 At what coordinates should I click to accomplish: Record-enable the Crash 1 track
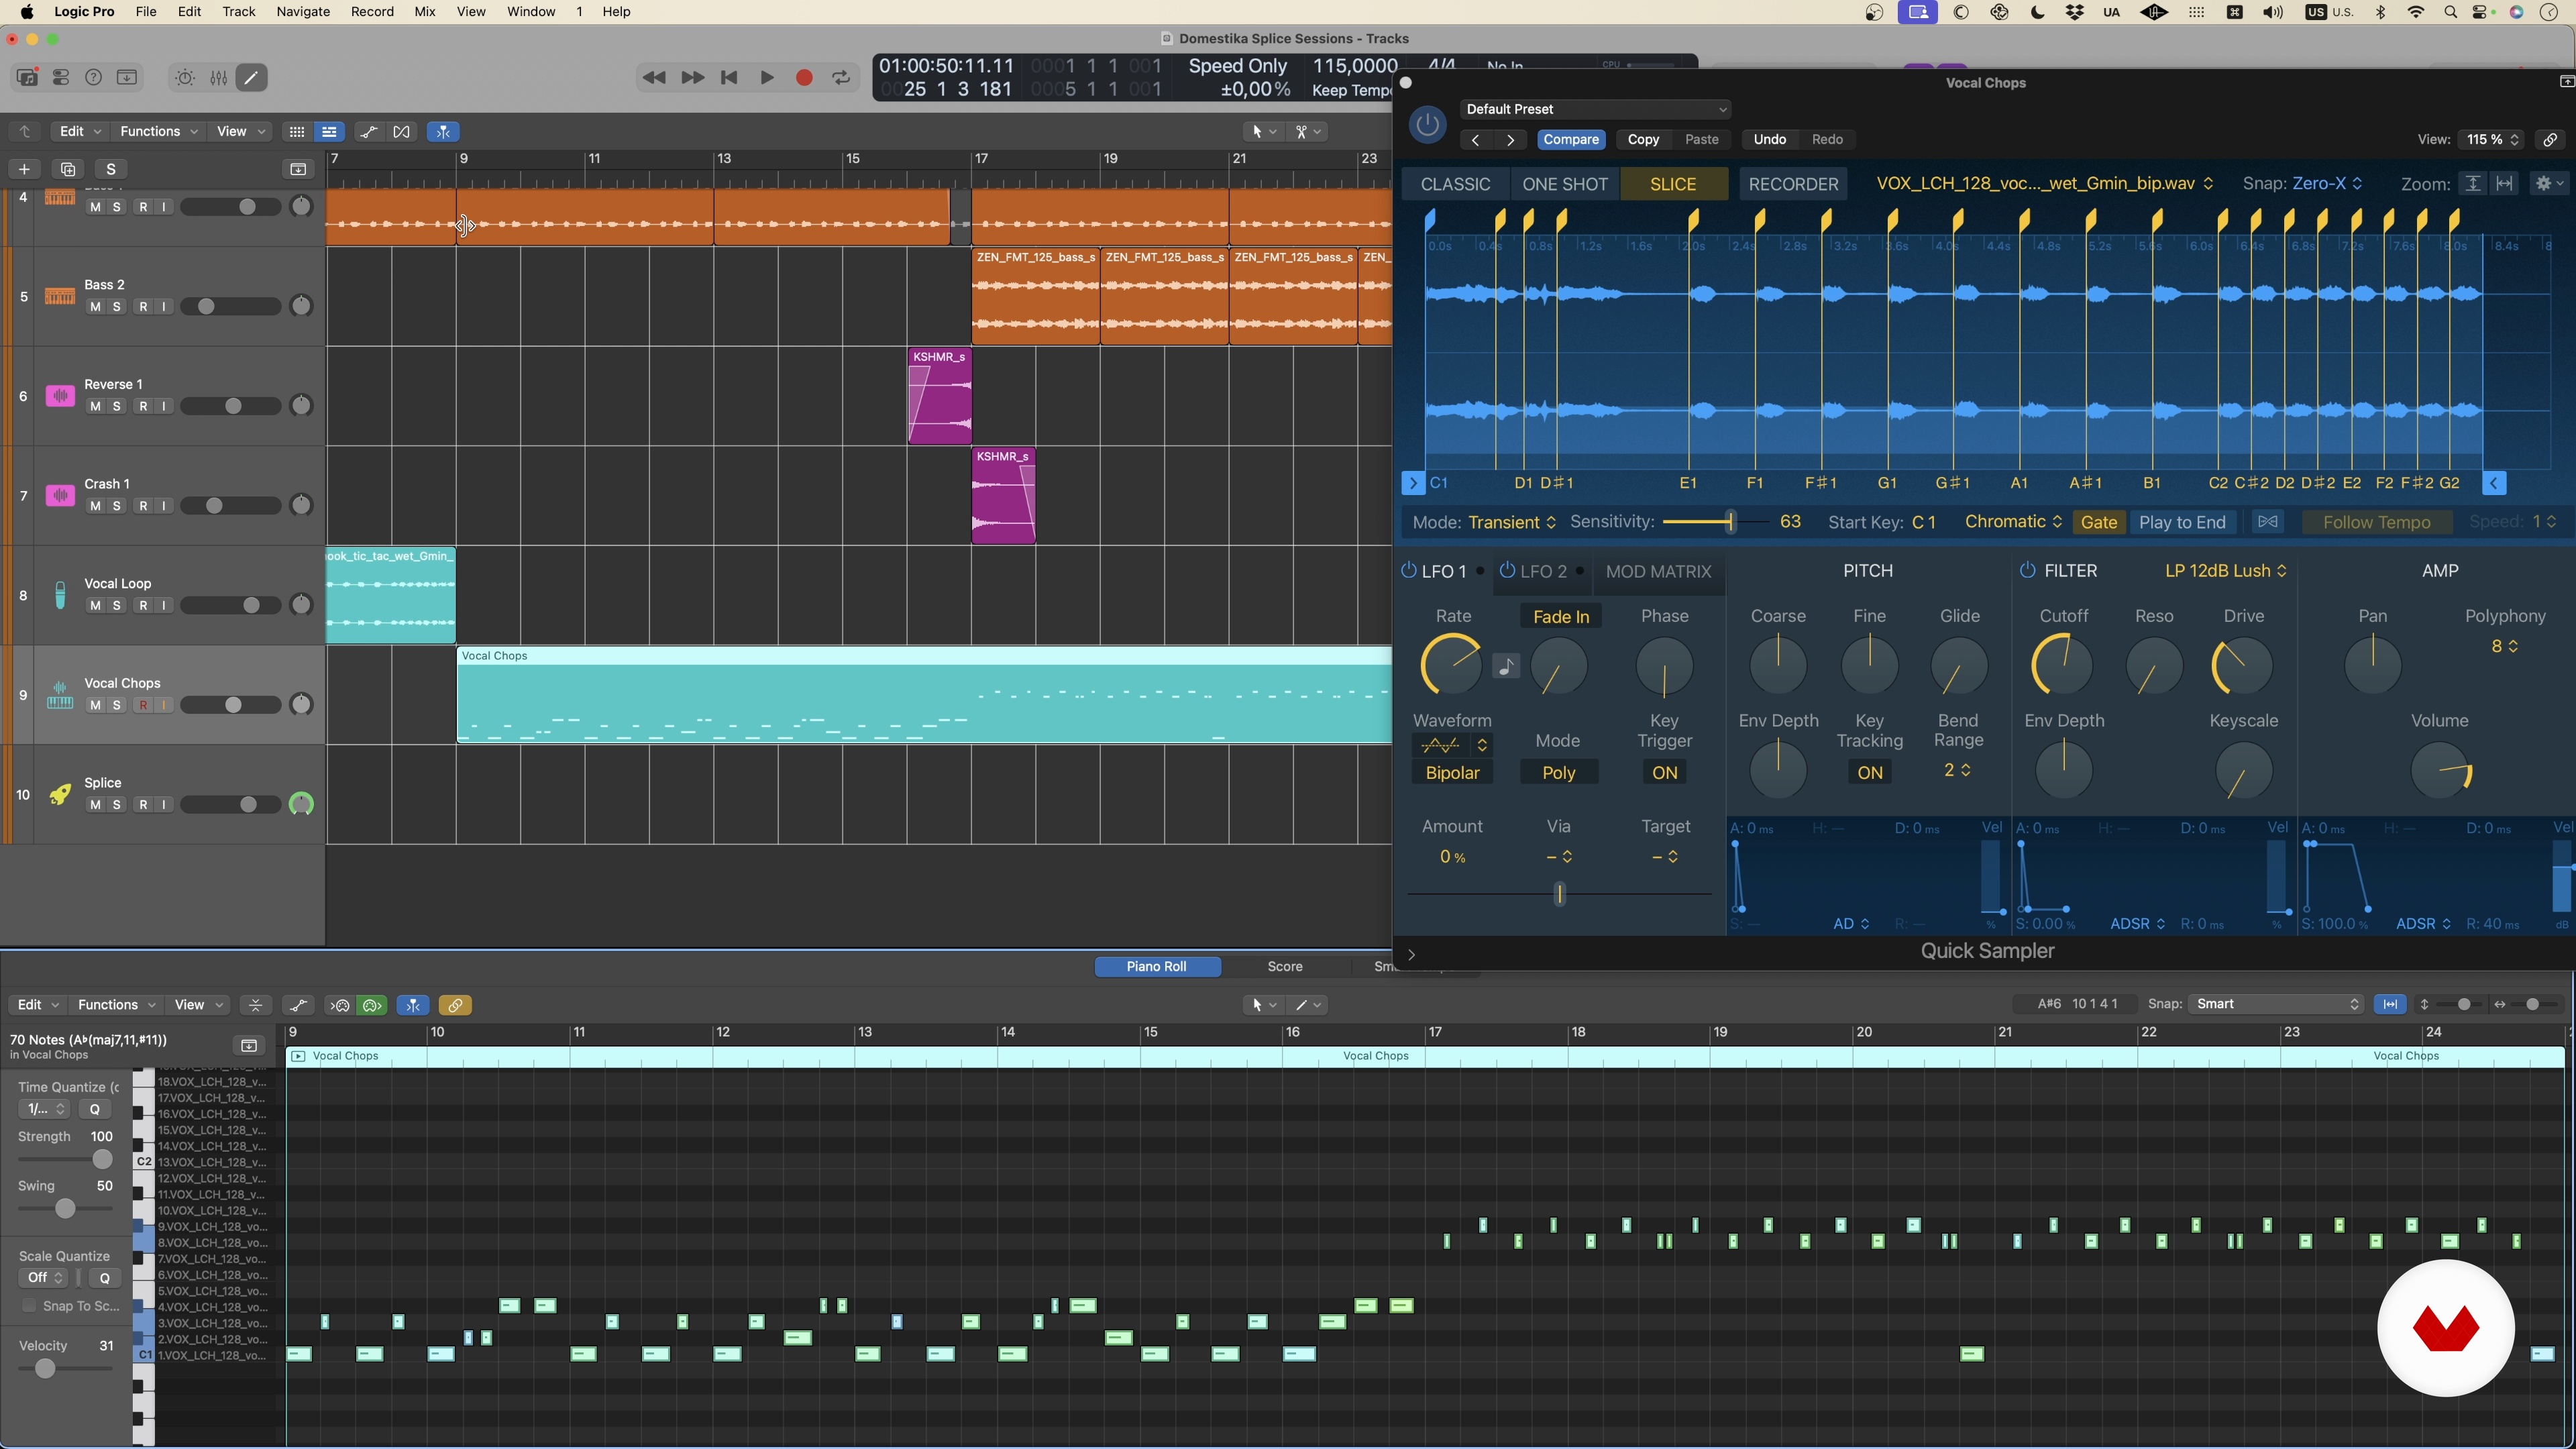[x=143, y=507]
